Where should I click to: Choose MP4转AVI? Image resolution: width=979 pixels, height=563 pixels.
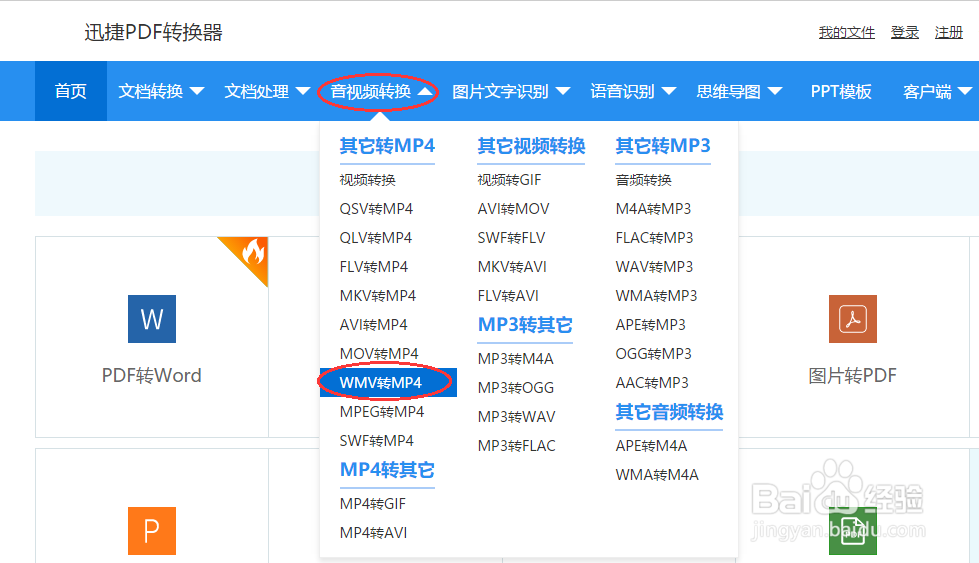coord(373,533)
